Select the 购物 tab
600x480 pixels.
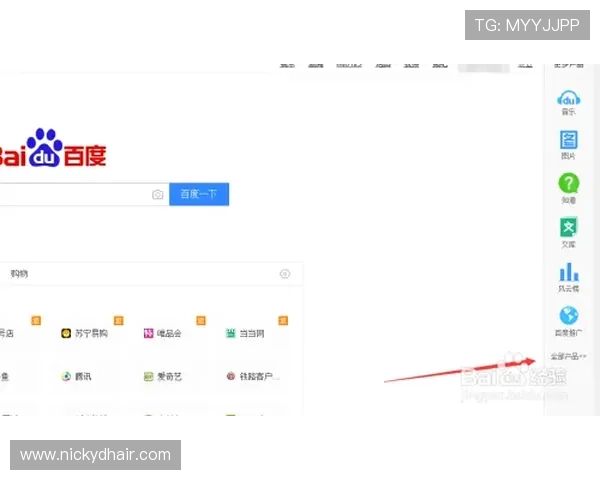pyautogui.click(x=19, y=274)
